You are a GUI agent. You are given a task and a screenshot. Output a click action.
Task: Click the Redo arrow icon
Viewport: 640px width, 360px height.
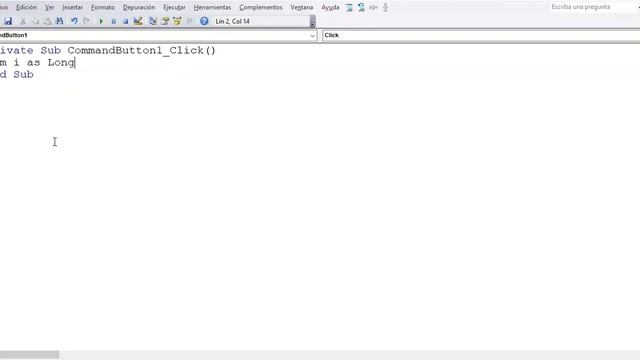point(86,21)
